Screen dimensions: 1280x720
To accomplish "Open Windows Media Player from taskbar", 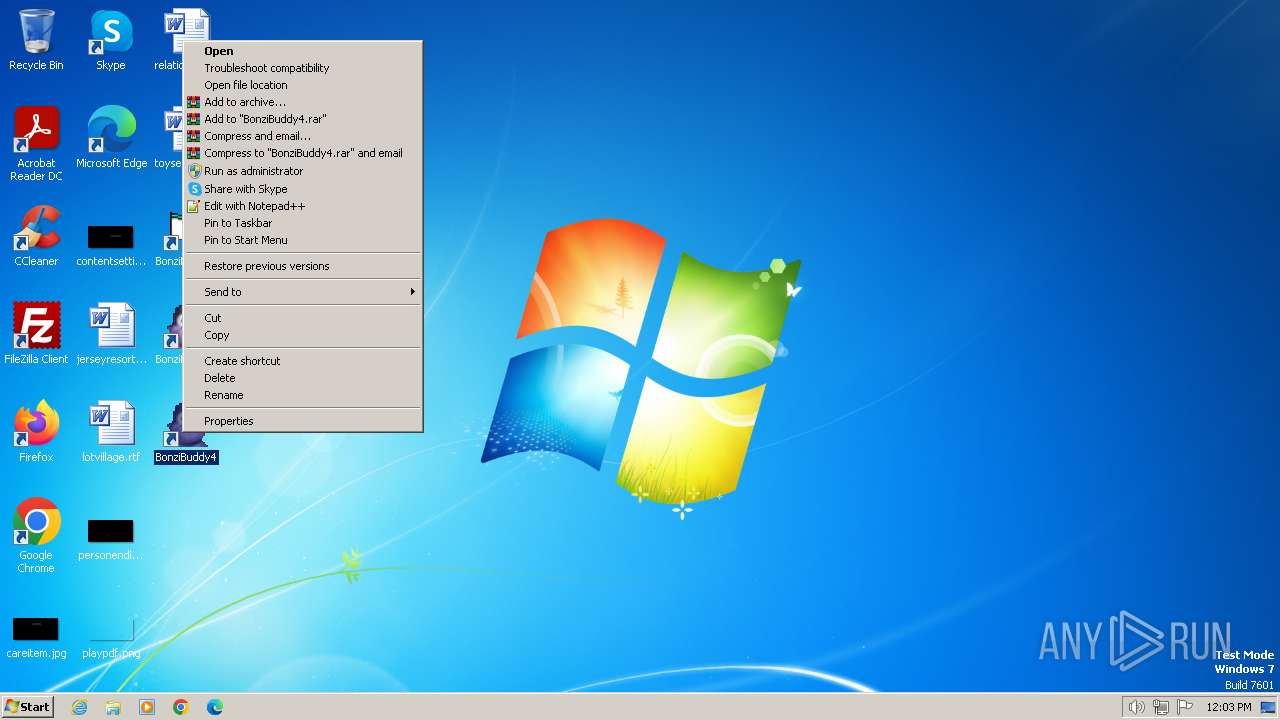I will [x=147, y=707].
